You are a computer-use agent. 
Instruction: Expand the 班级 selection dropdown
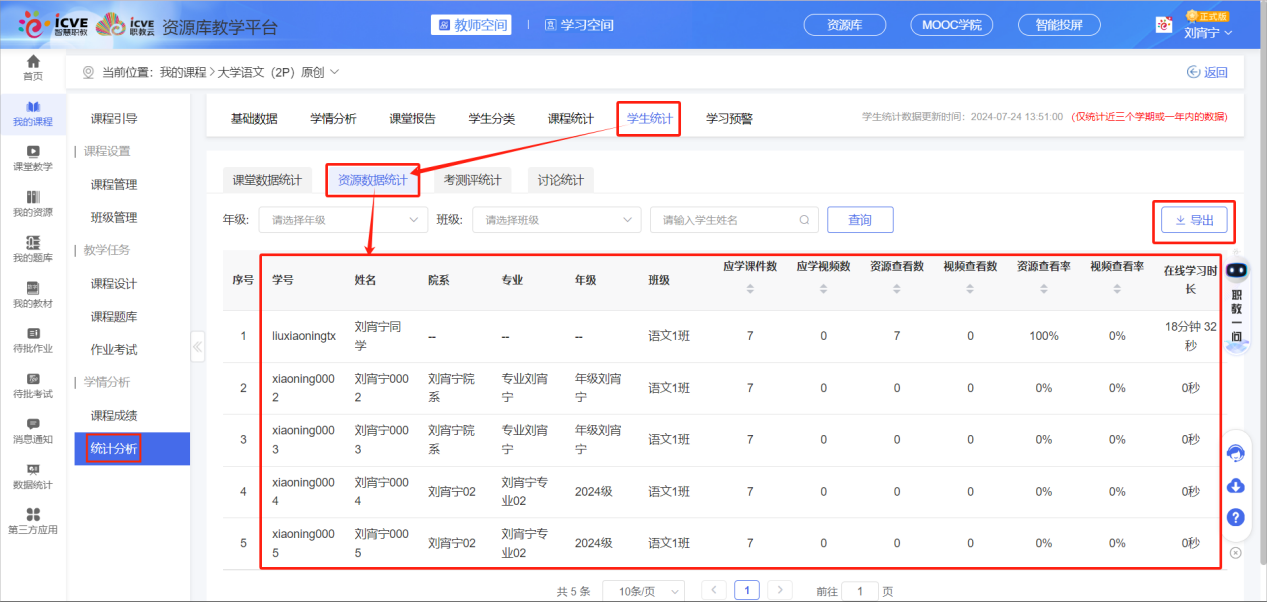pyautogui.click(x=556, y=220)
